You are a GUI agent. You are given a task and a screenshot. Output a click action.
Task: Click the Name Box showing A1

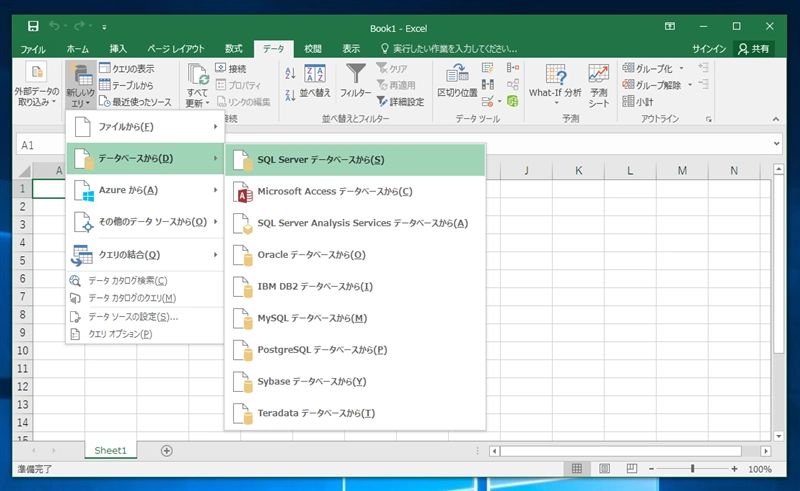click(x=41, y=145)
